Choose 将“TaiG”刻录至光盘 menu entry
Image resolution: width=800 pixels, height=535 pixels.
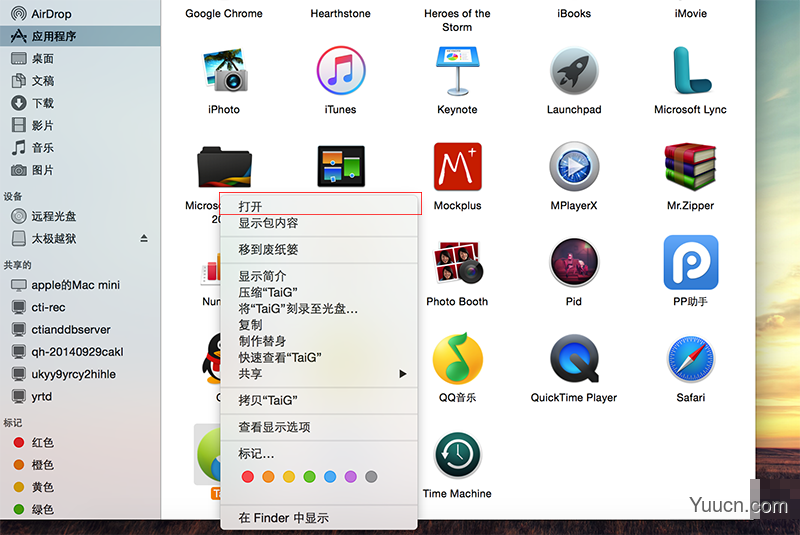coord(319,309)
